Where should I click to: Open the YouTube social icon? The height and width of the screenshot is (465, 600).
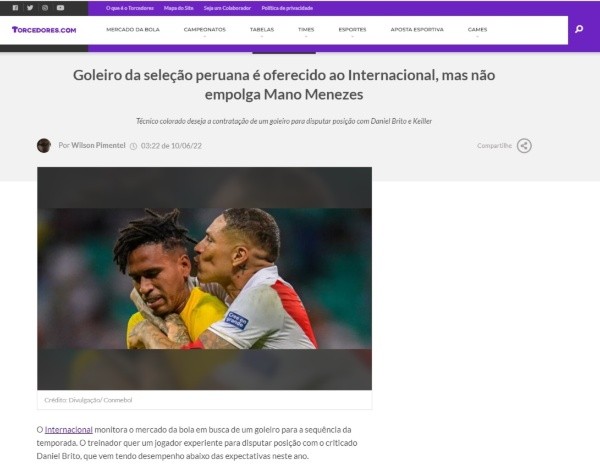pyautogui.click(x=60, y=8)
